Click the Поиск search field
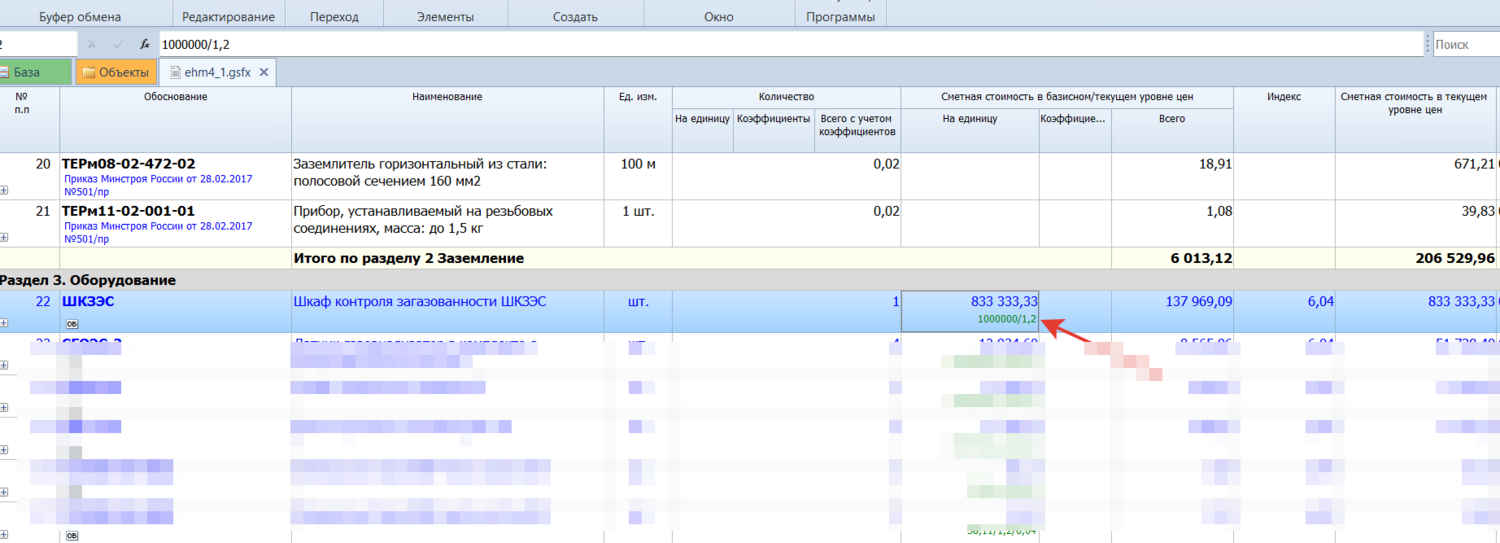The image size is (1500, 543). [1464, 45]
